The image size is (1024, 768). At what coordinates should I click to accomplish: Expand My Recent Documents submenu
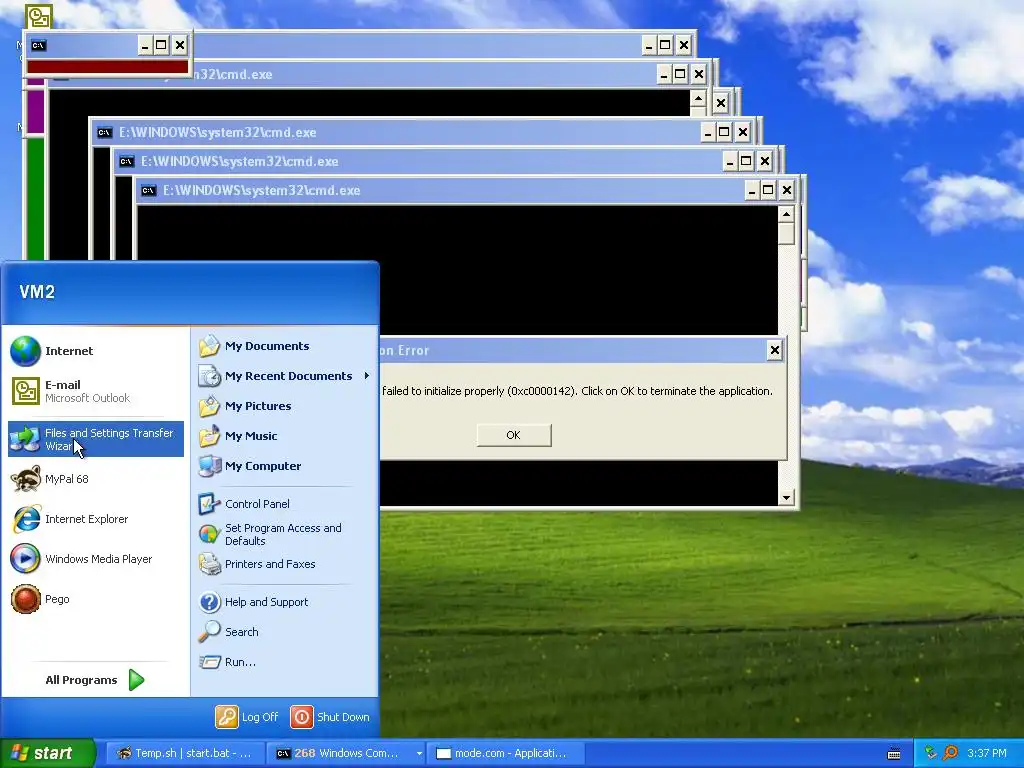point(284,376)
